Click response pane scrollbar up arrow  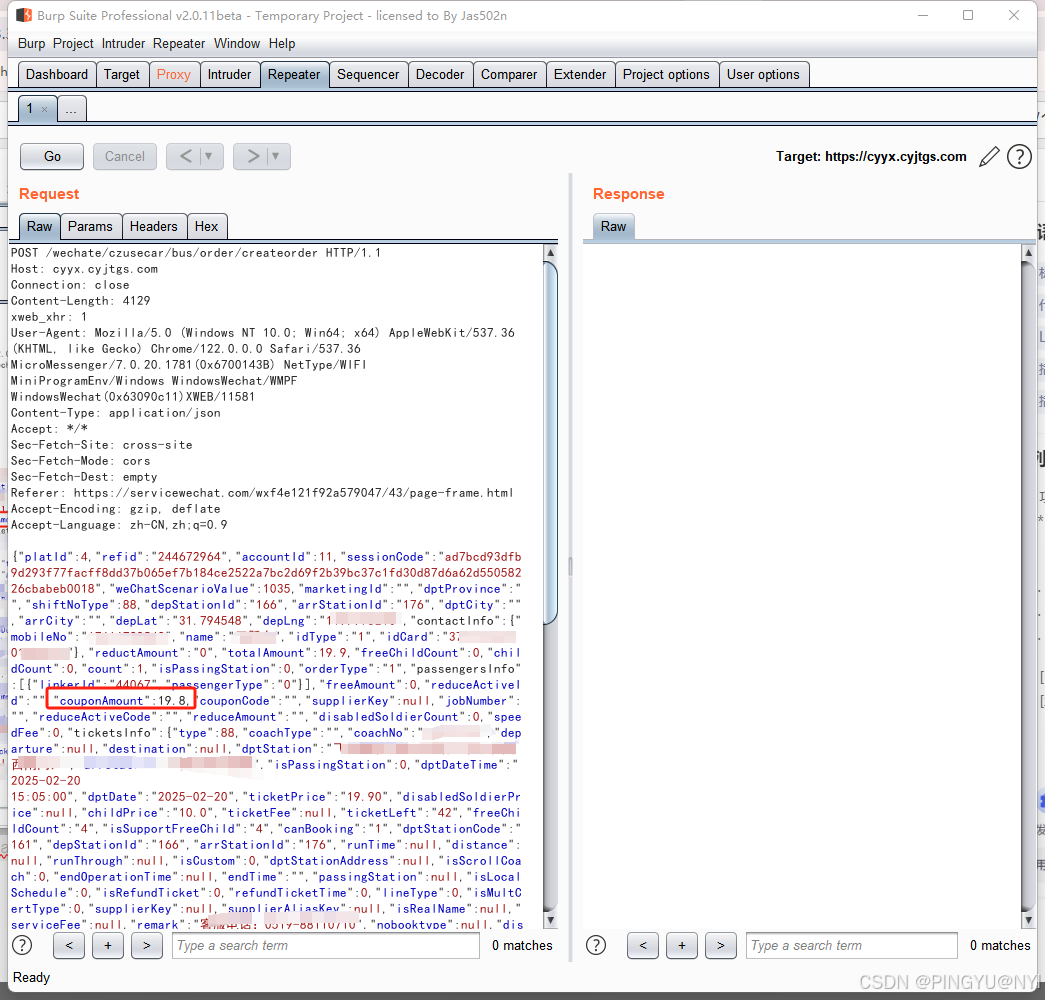[x=1028, y=253]
